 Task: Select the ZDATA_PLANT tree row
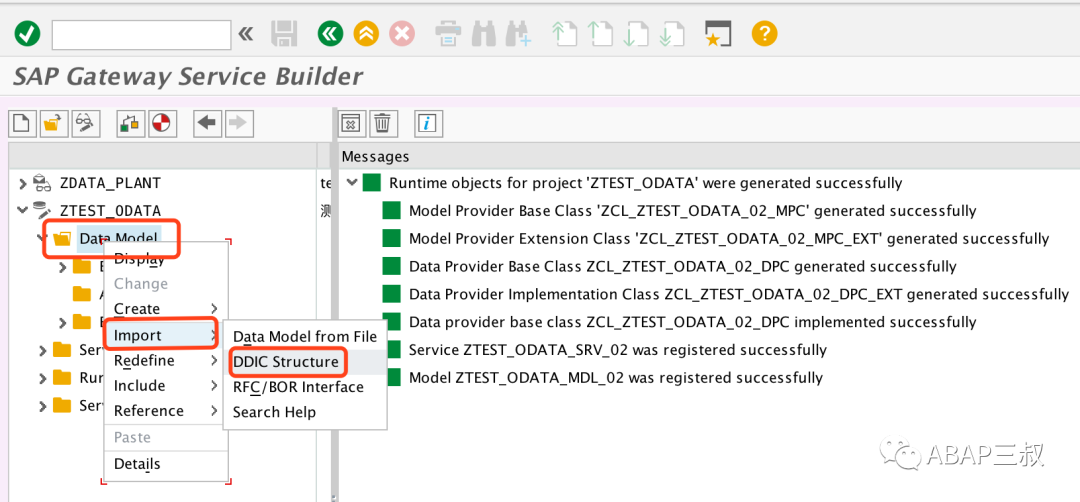pyautogui.click(x=110, y=183)
